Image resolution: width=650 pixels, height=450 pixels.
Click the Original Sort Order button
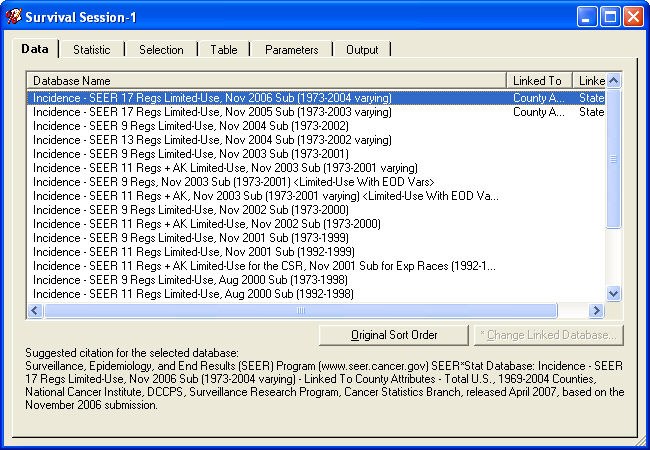(x=394, y=334)
